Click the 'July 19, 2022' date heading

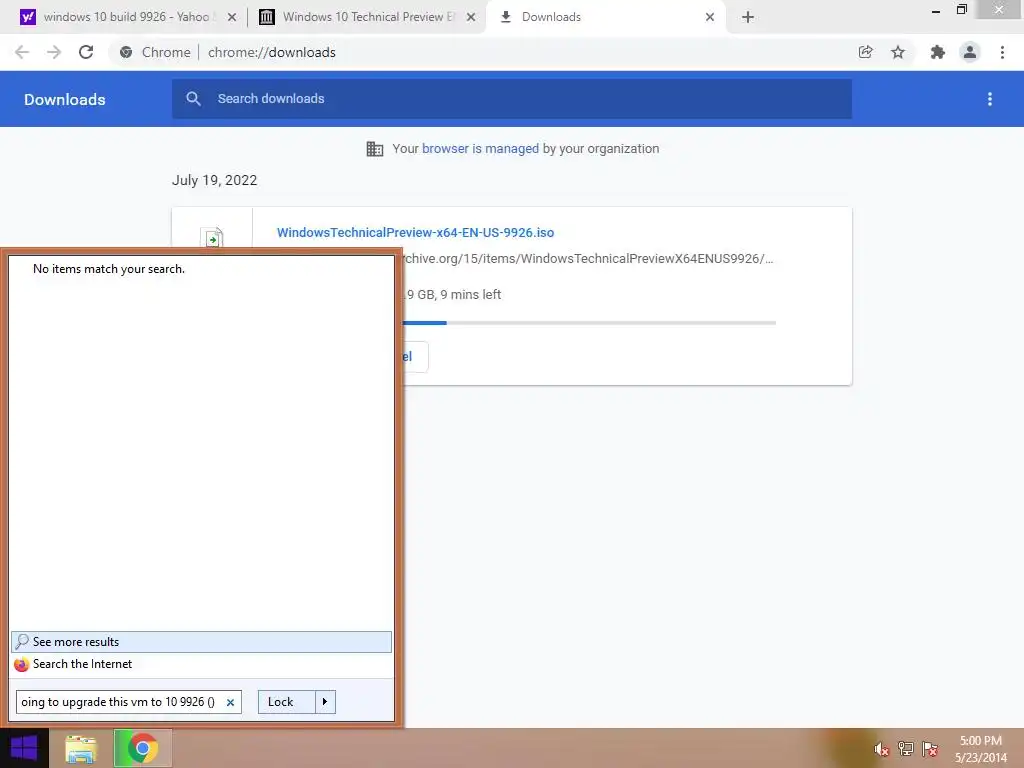pyautogui.click(x=214, y=180)
